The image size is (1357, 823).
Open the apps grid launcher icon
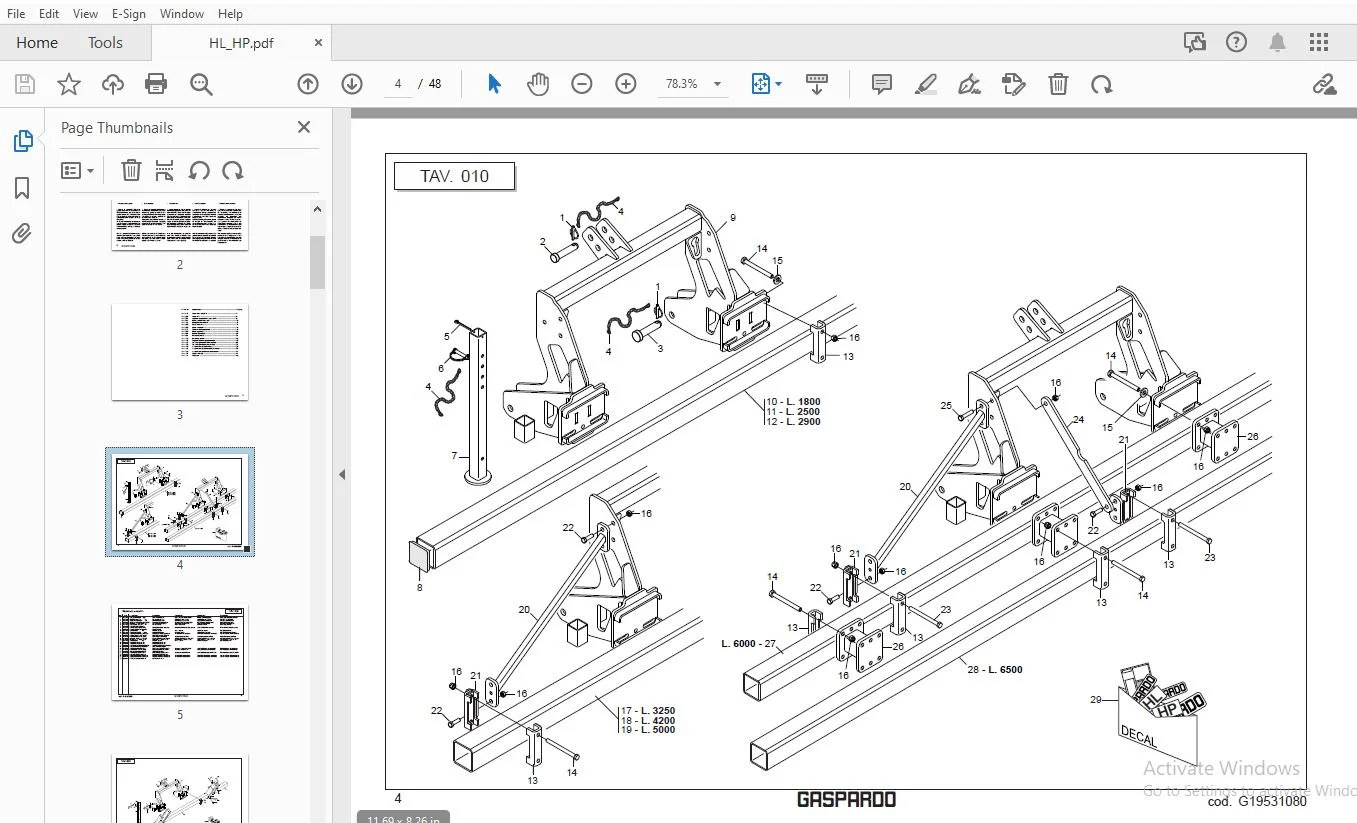click(x=1319, y=42)
